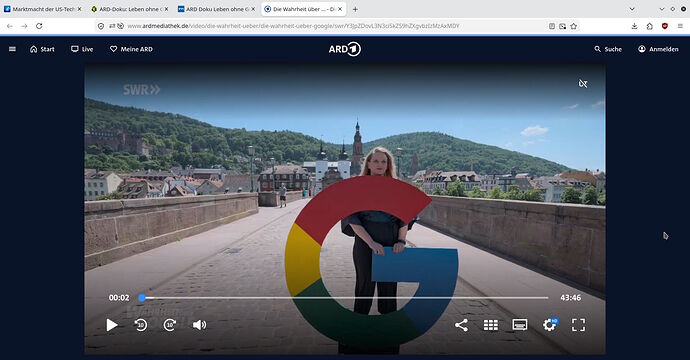
Task: Toggle reader view in the address bar
Action: pos(552,26)
